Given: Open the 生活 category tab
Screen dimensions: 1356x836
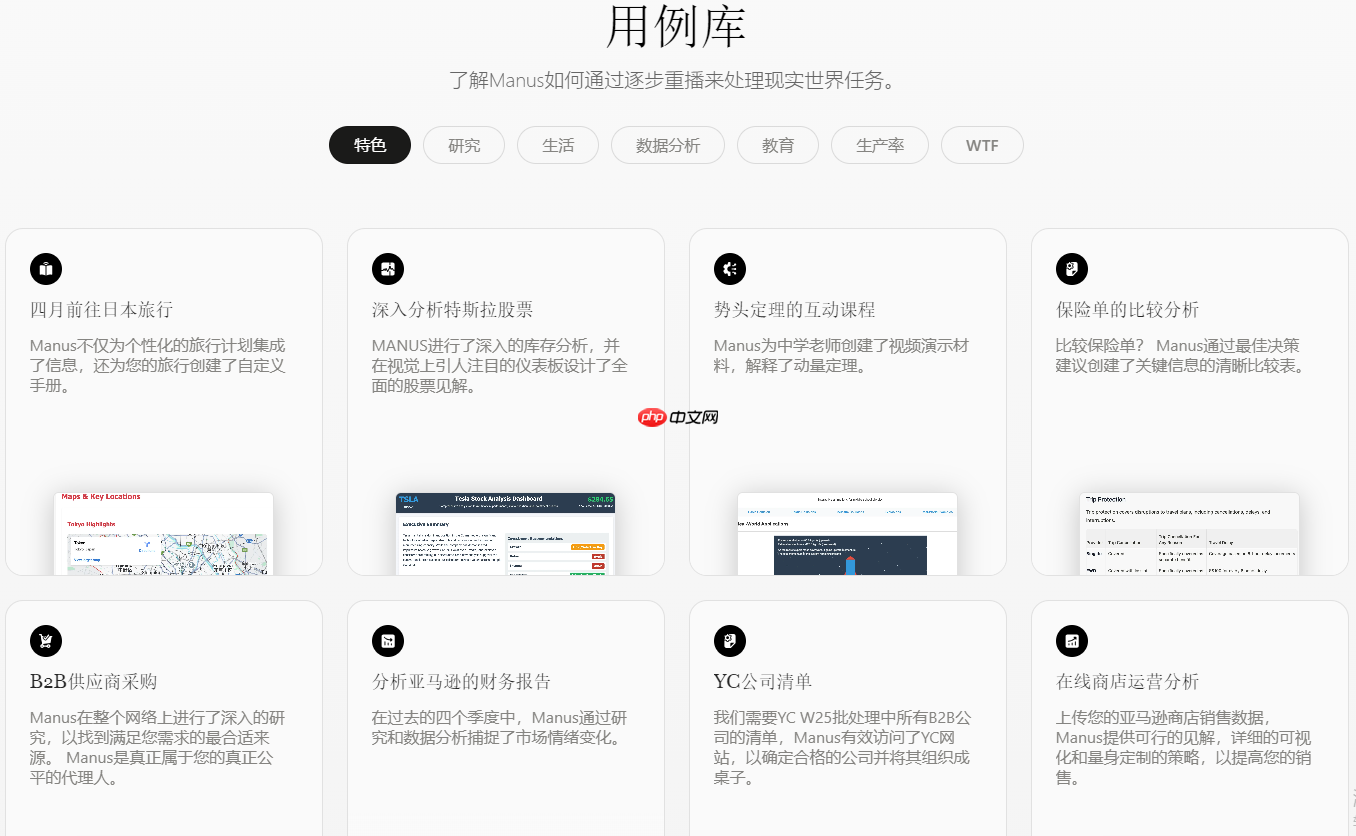Looking at the screenshot, I should [x=558, y=145].
